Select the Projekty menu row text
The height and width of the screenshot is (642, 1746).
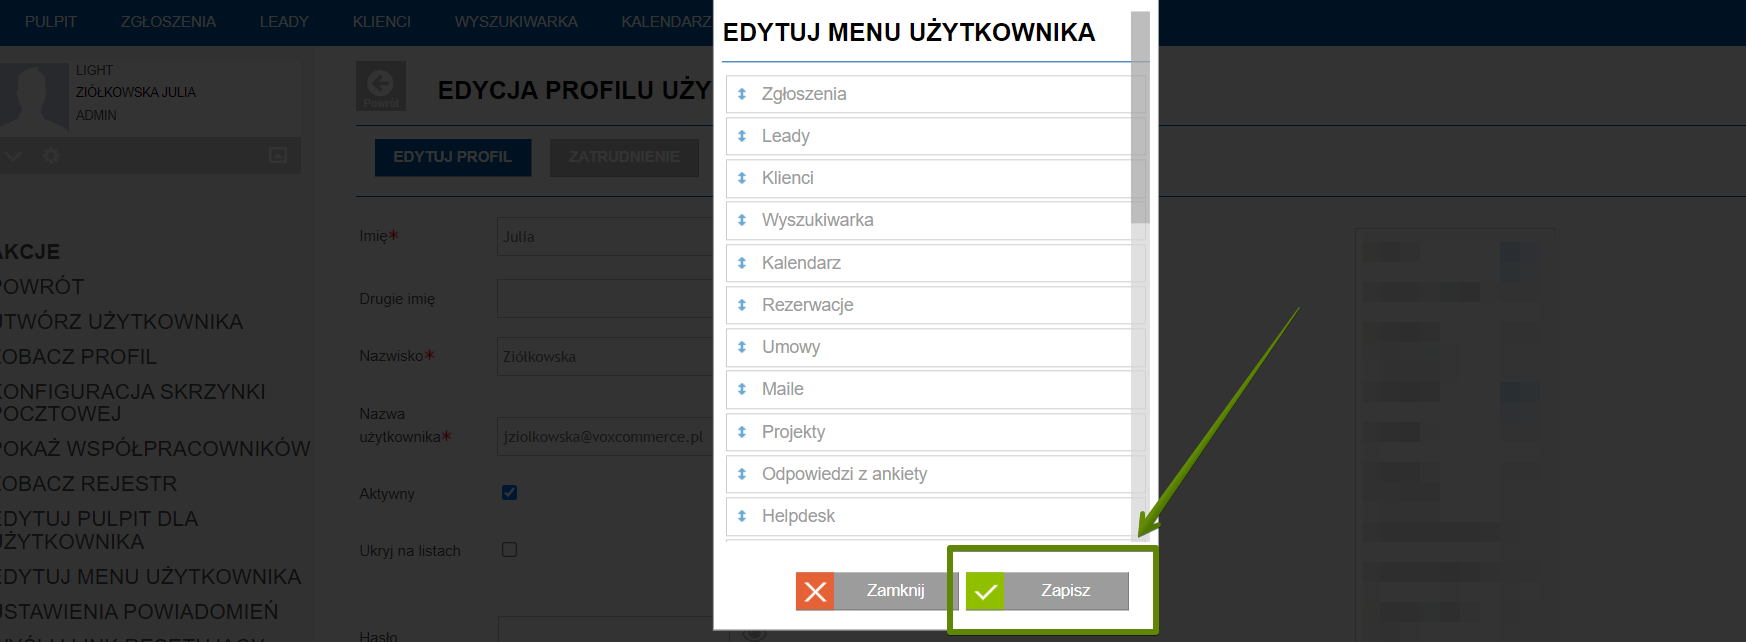(x=794, y=432)
